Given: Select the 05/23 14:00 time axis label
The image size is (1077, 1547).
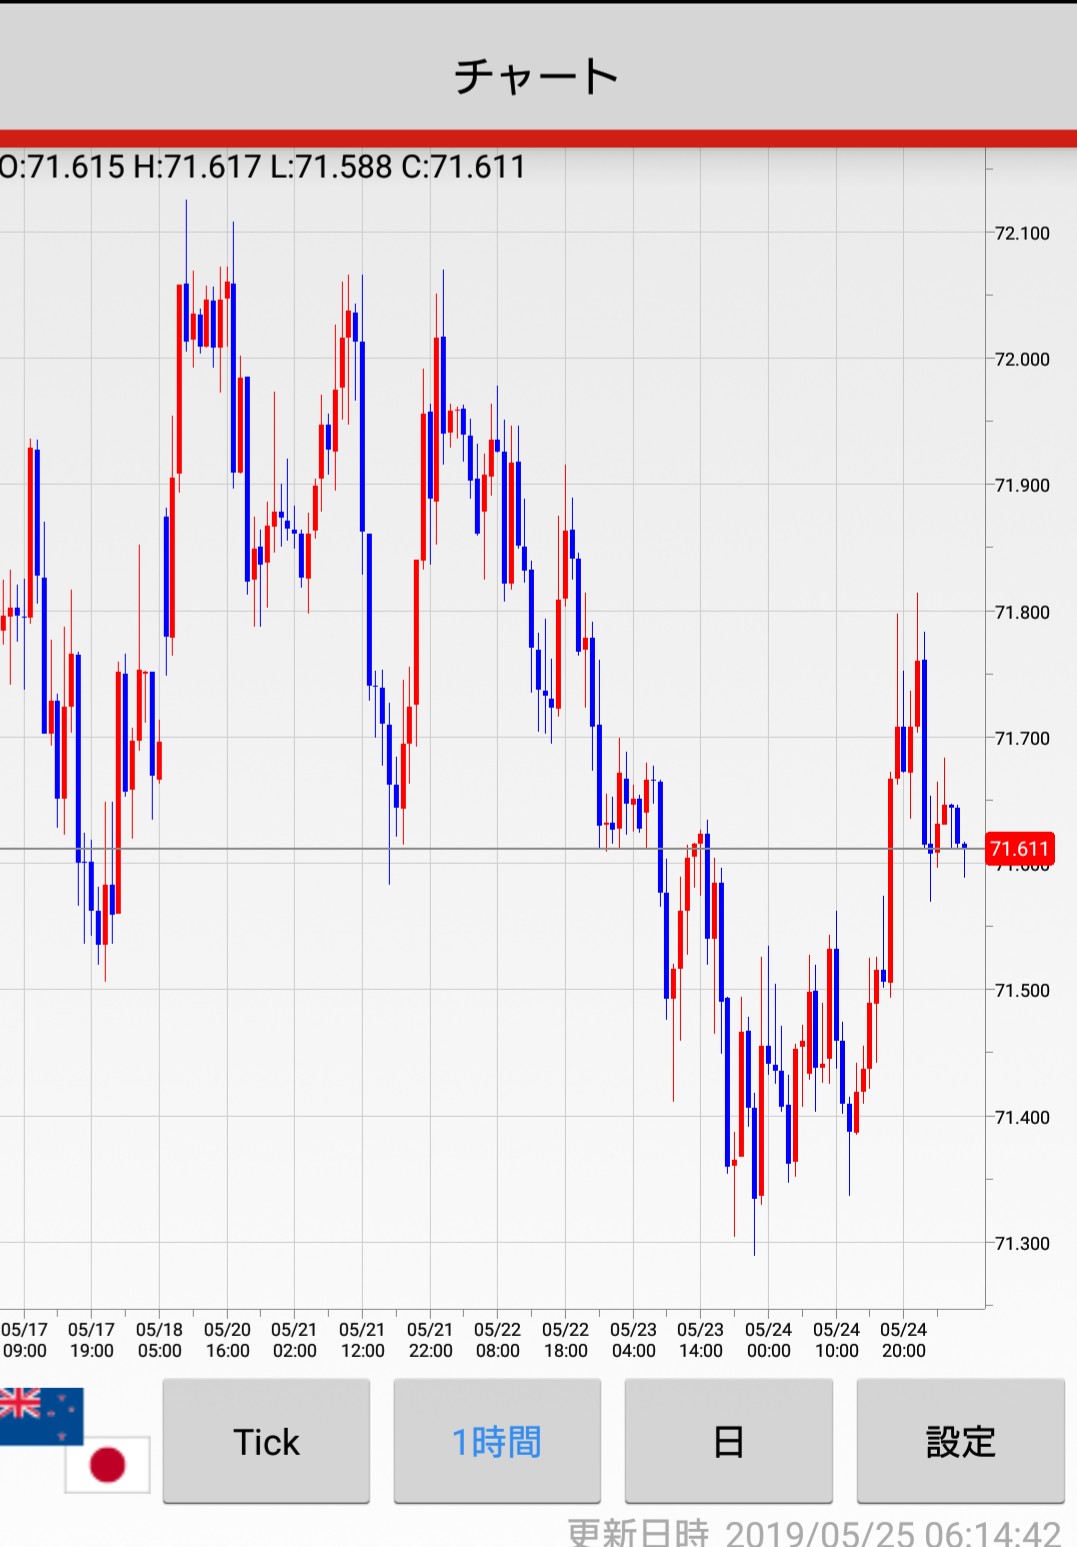Looking at the screenshot, I should point(700,1340).
